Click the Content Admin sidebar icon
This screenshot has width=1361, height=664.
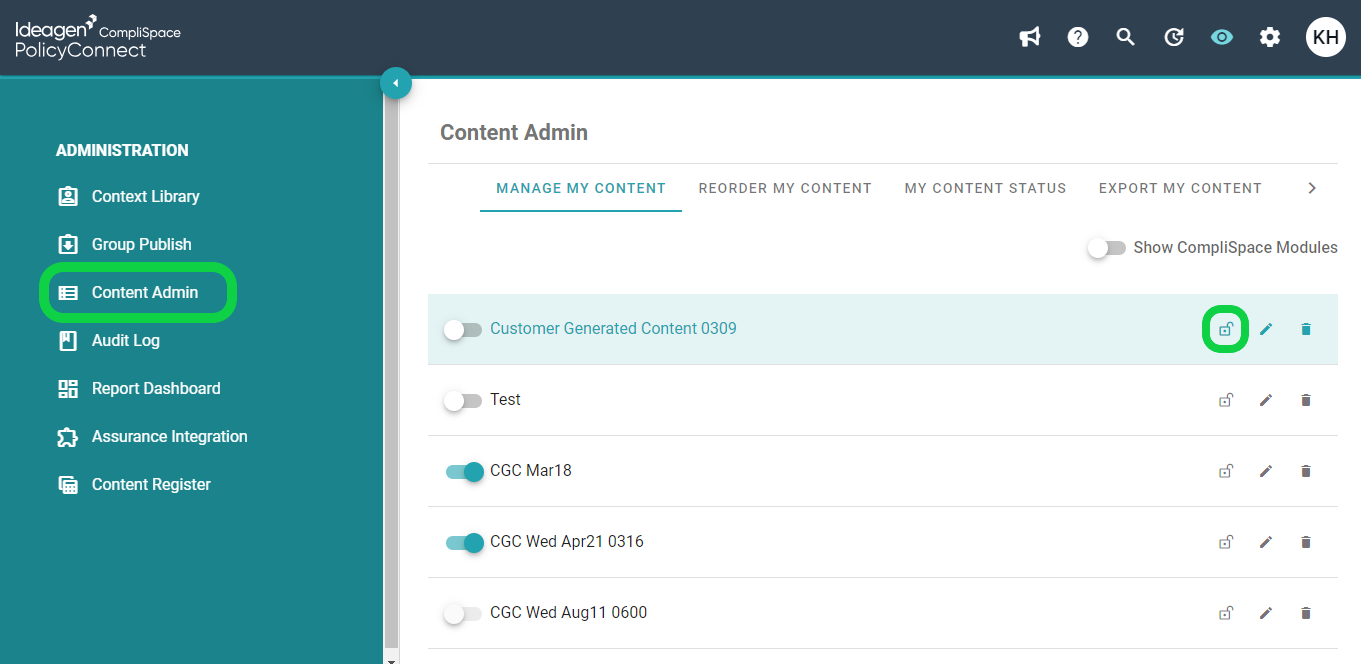point(68,293)
